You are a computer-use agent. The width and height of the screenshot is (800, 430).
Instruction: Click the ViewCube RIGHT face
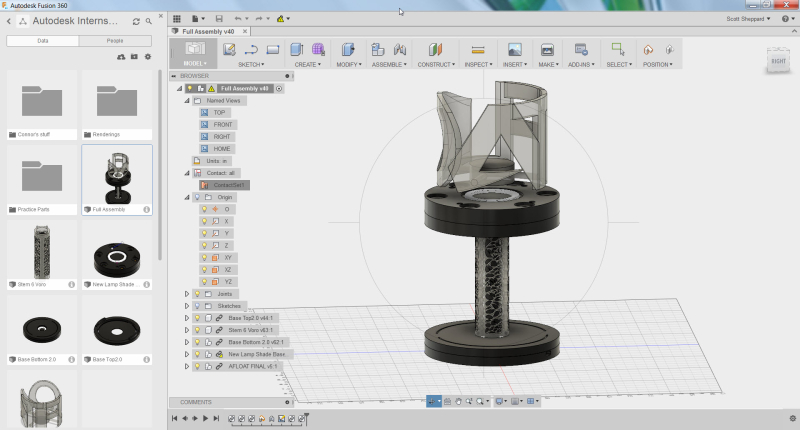778,61
